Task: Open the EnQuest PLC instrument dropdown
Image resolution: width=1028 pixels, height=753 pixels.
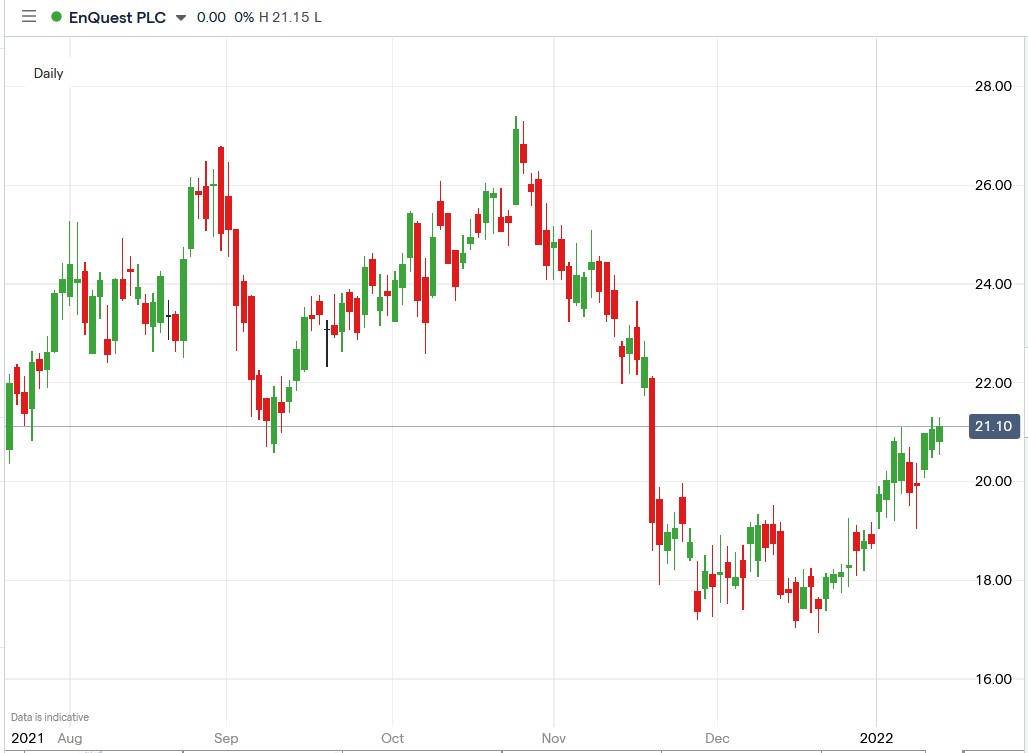Action: pyautogui.click(x=180, y=17)
